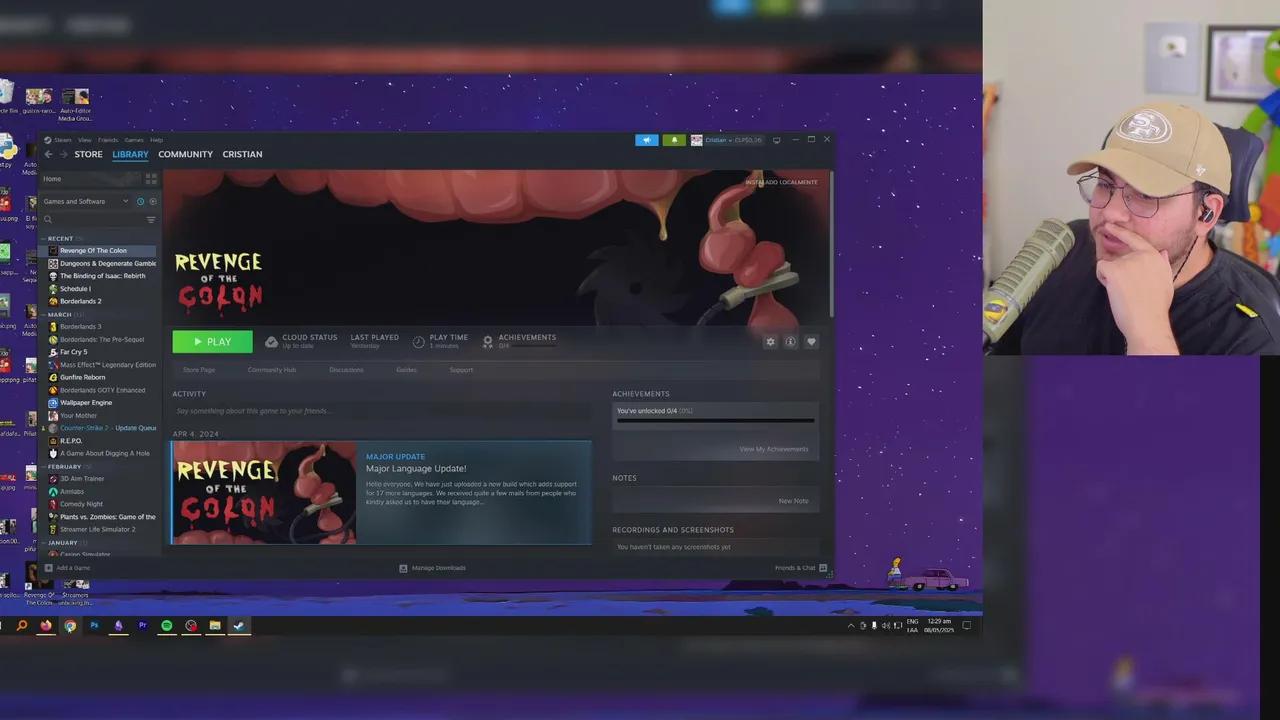Select Counter-Strike 2 in the library
The image size is (1280, 720).
pyautogui.click(x=102, y=428)
